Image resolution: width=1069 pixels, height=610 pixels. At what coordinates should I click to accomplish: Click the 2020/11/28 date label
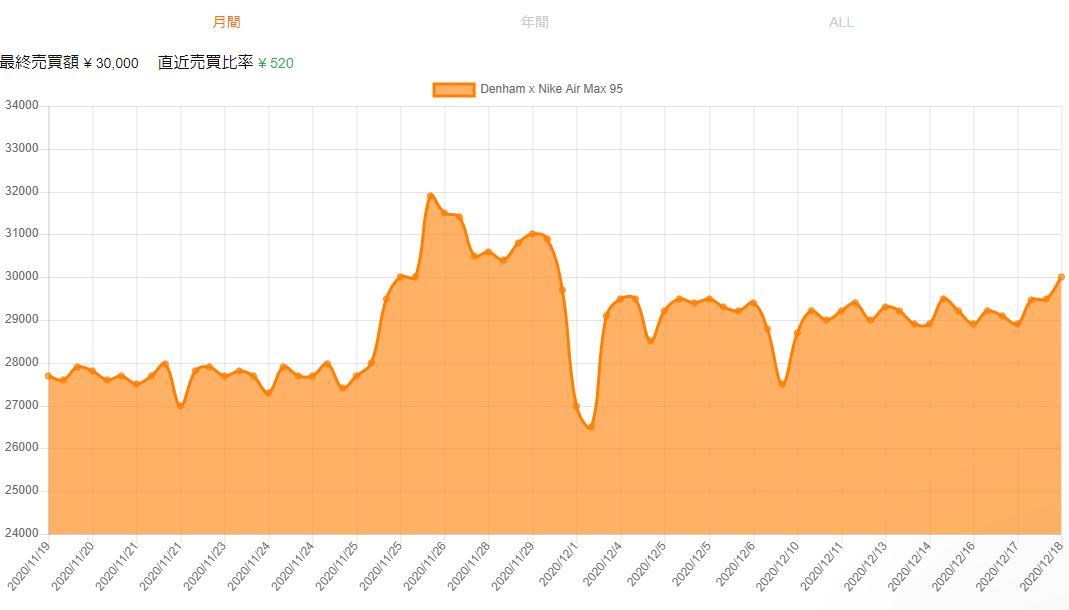[469, 566]
